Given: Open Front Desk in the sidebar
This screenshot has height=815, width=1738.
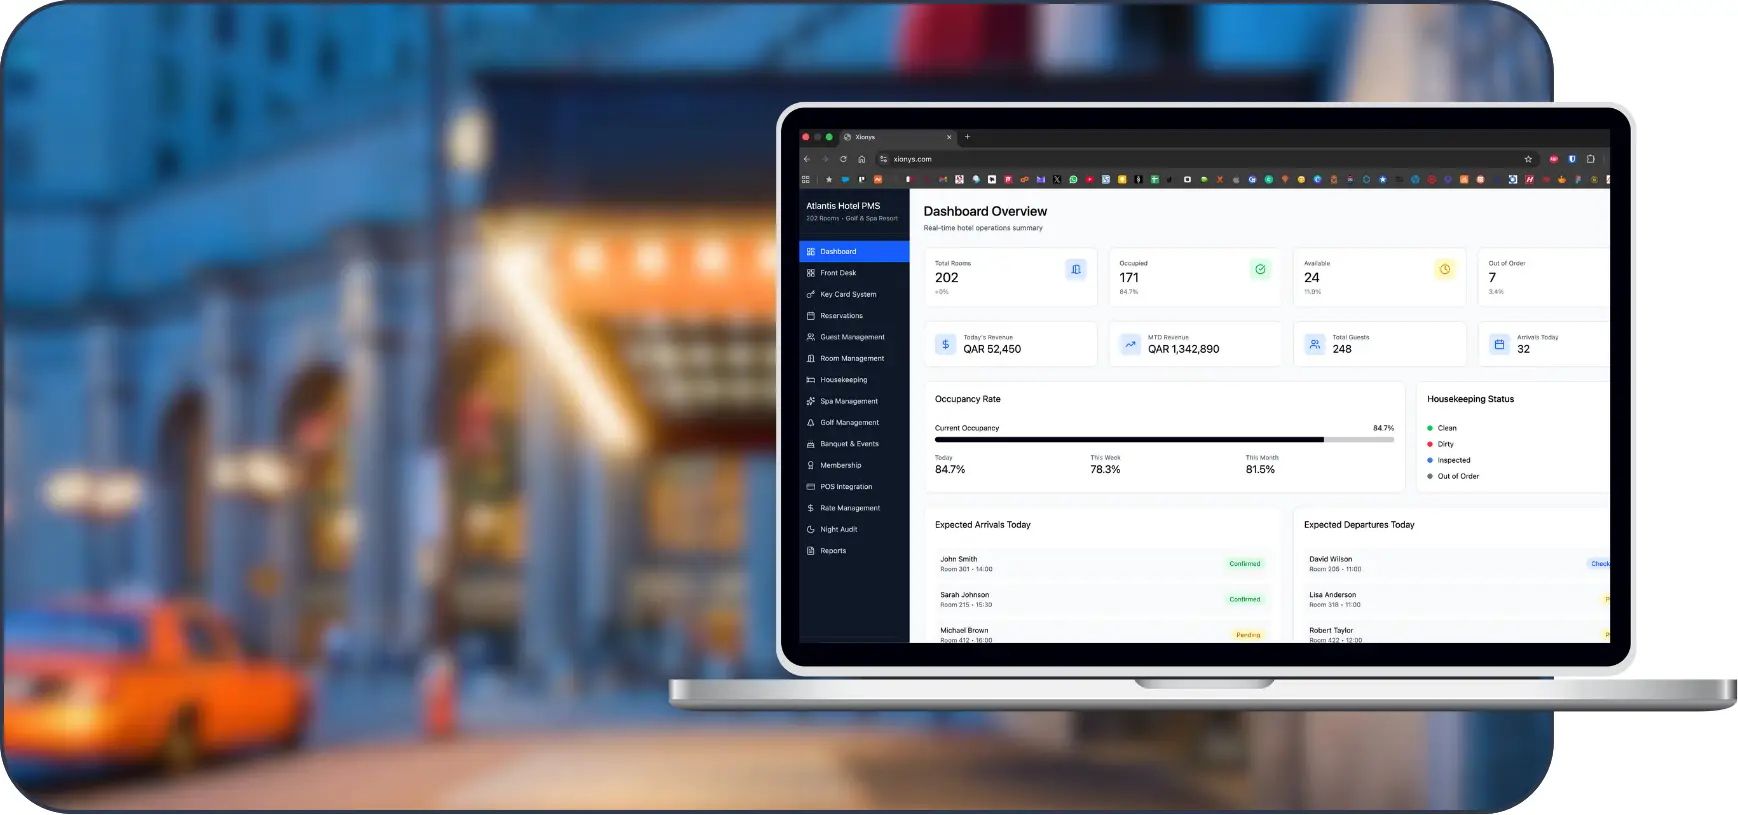Looking at the screenshot, I should pyautogui.click(x=838, y=273).
